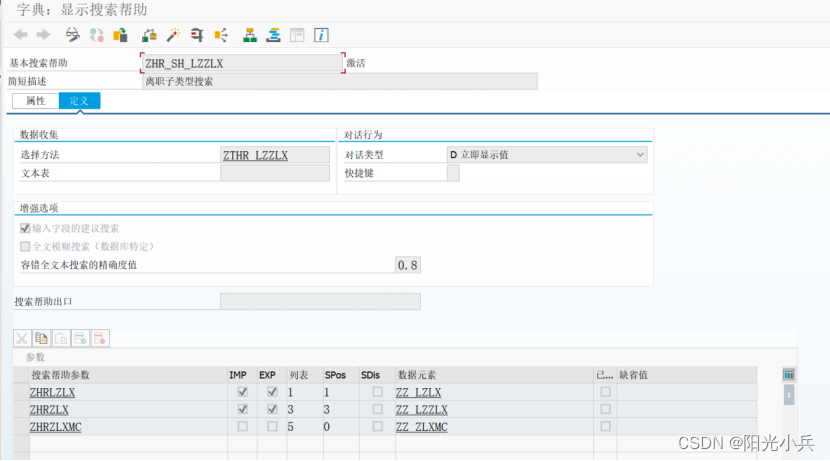Toggle IMP checkbox for ZHRZLX row
The image size is (830, 461).
pyautogui.click(x=242, y=409)
